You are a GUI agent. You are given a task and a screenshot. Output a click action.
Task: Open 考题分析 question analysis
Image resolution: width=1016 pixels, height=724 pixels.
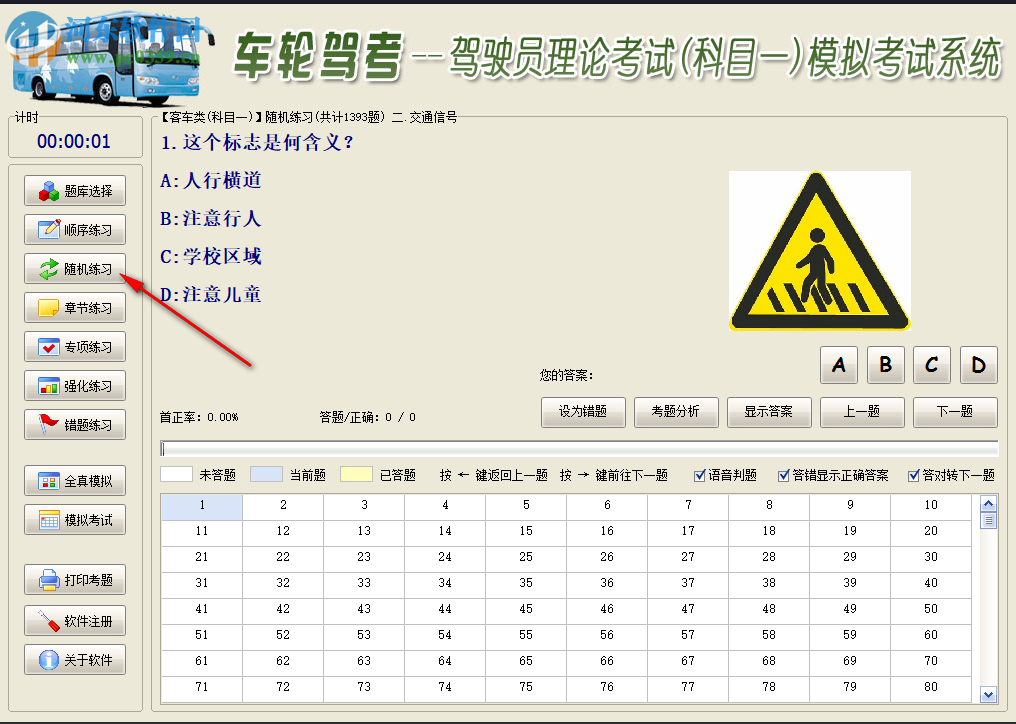tap(676, 412)
